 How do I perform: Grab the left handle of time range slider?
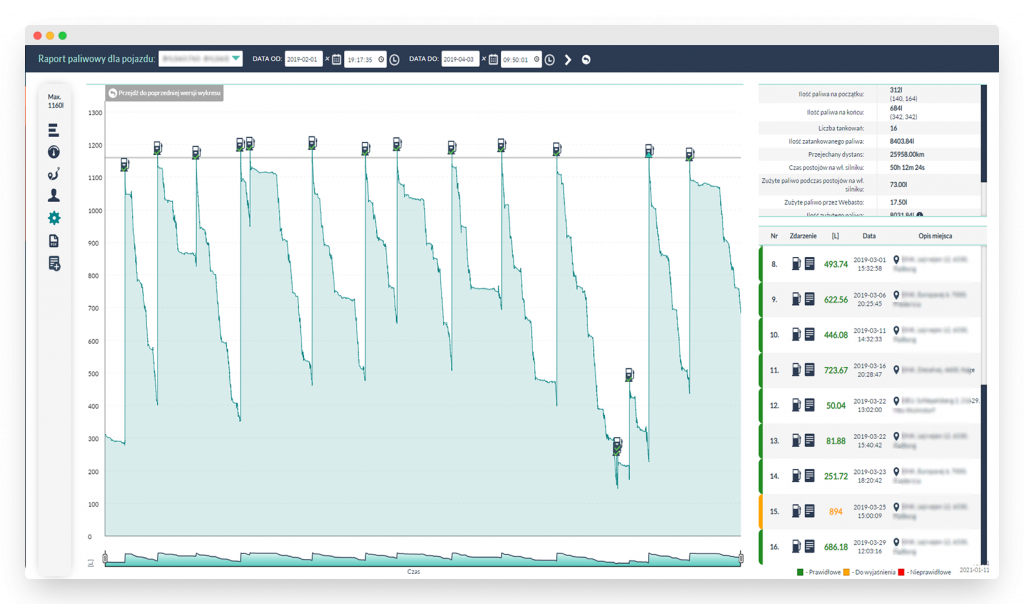point(105,558)
